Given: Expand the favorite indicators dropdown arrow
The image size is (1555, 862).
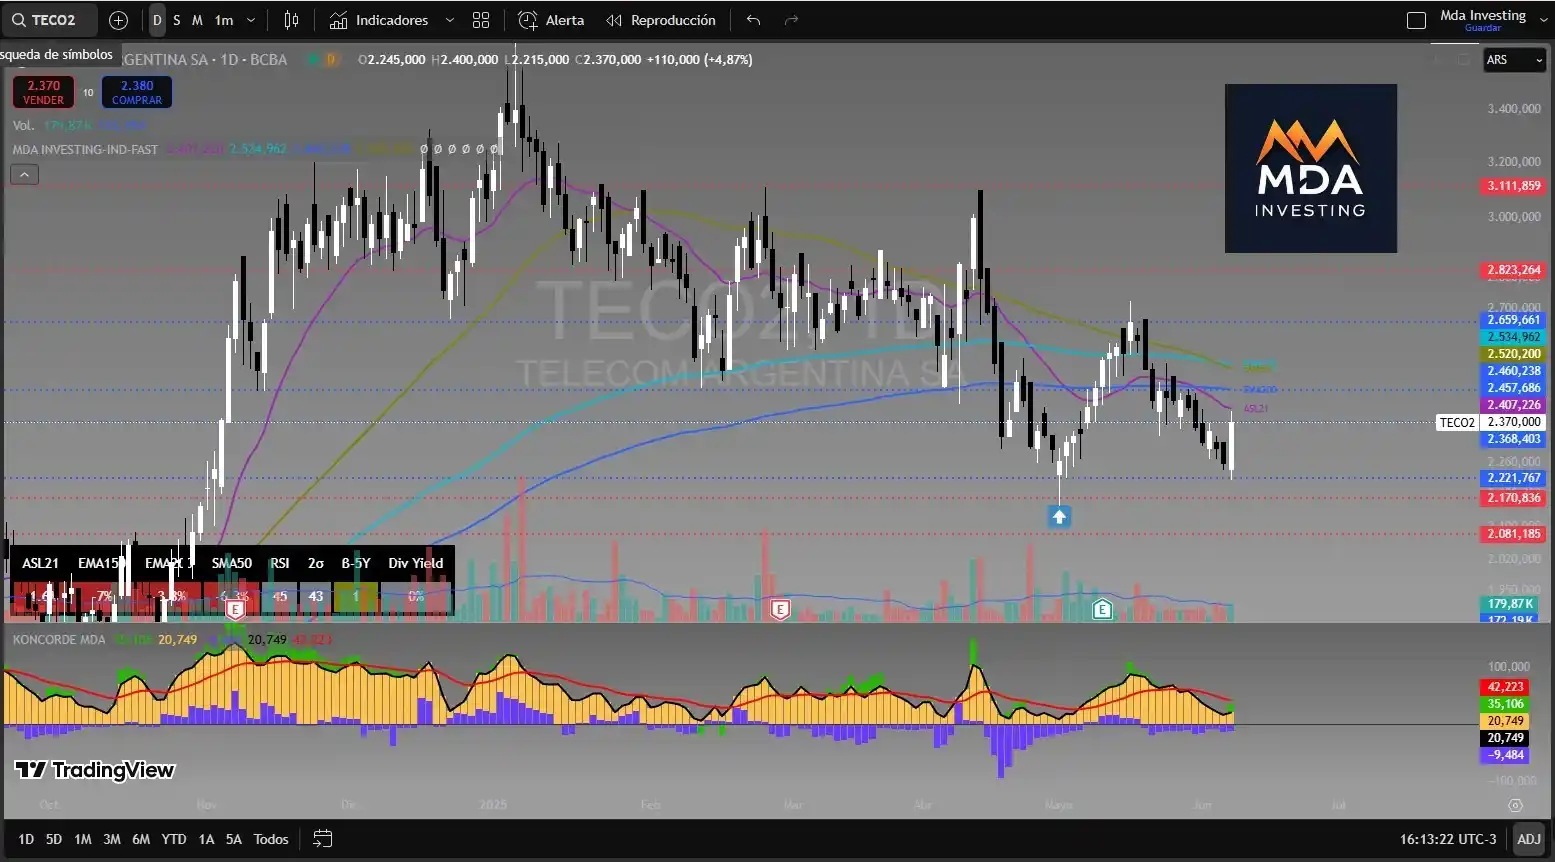Looking at the screenshot, I should (x=449, y=20).
